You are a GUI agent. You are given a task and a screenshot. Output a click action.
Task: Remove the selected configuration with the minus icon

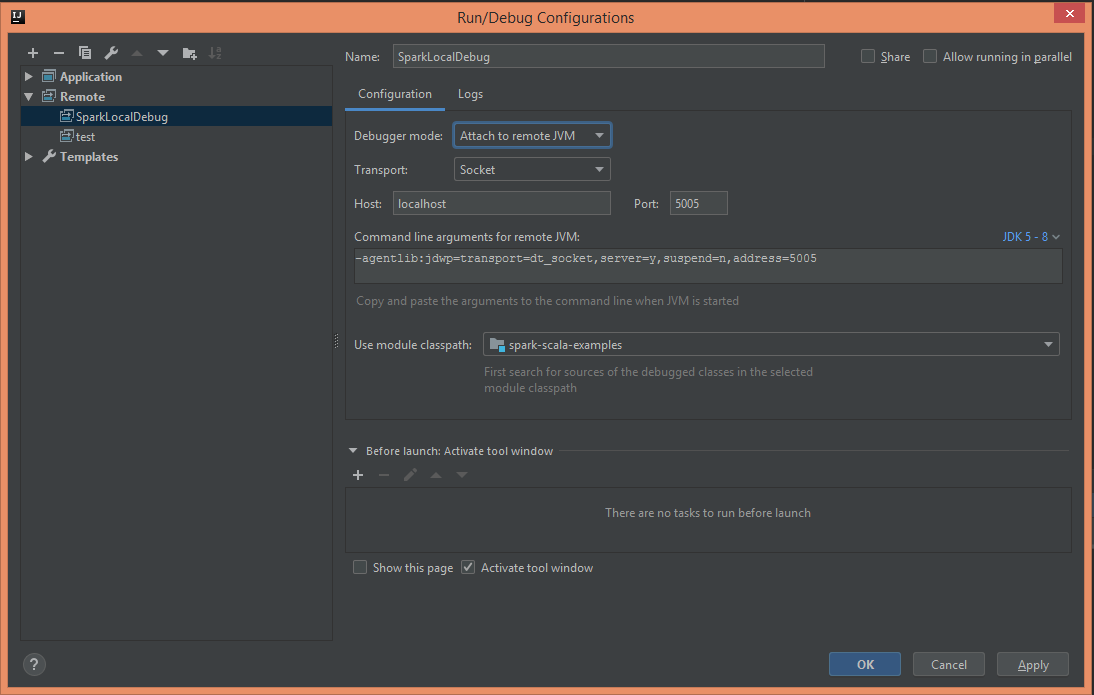coord(59,53)
